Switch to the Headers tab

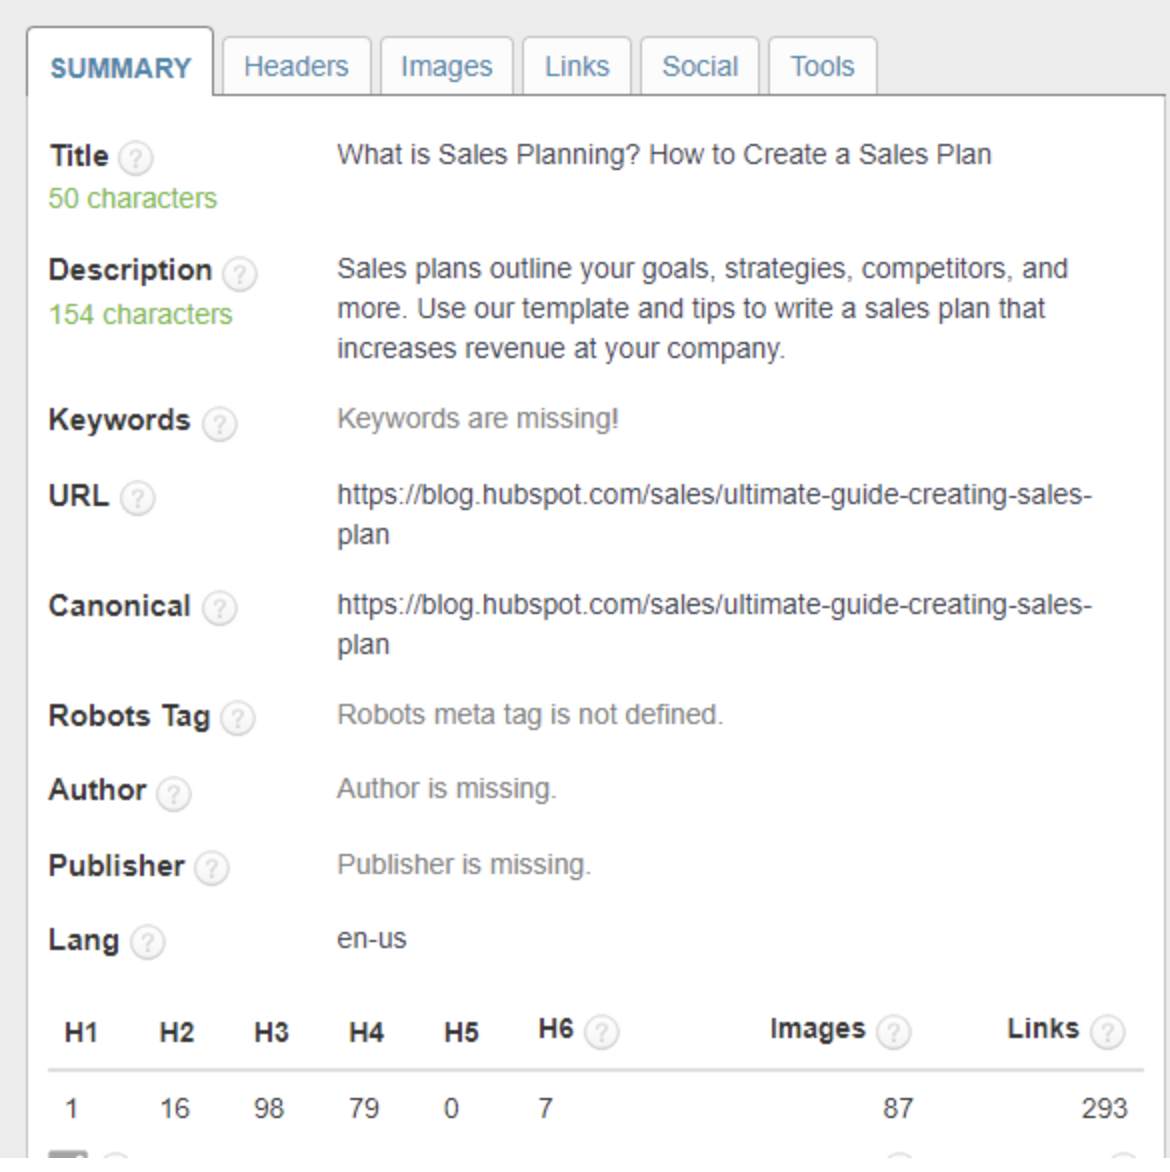pyautogui.click(x=296, y=66)
